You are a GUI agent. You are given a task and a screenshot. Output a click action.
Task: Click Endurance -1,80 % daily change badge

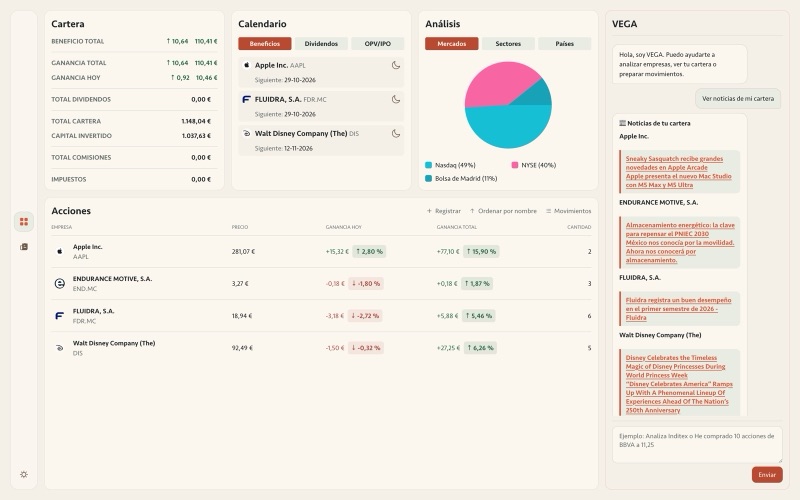tap(365, 284)
